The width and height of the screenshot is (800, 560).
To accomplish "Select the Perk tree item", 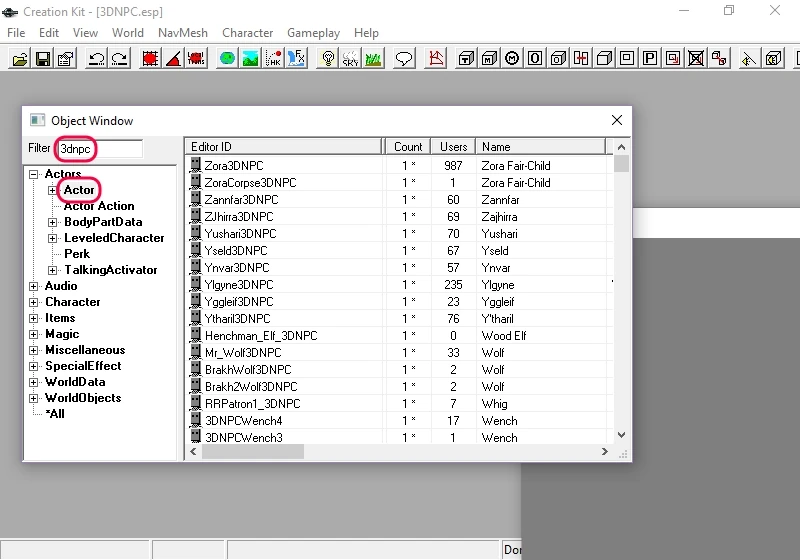I will tap(77, 254).
